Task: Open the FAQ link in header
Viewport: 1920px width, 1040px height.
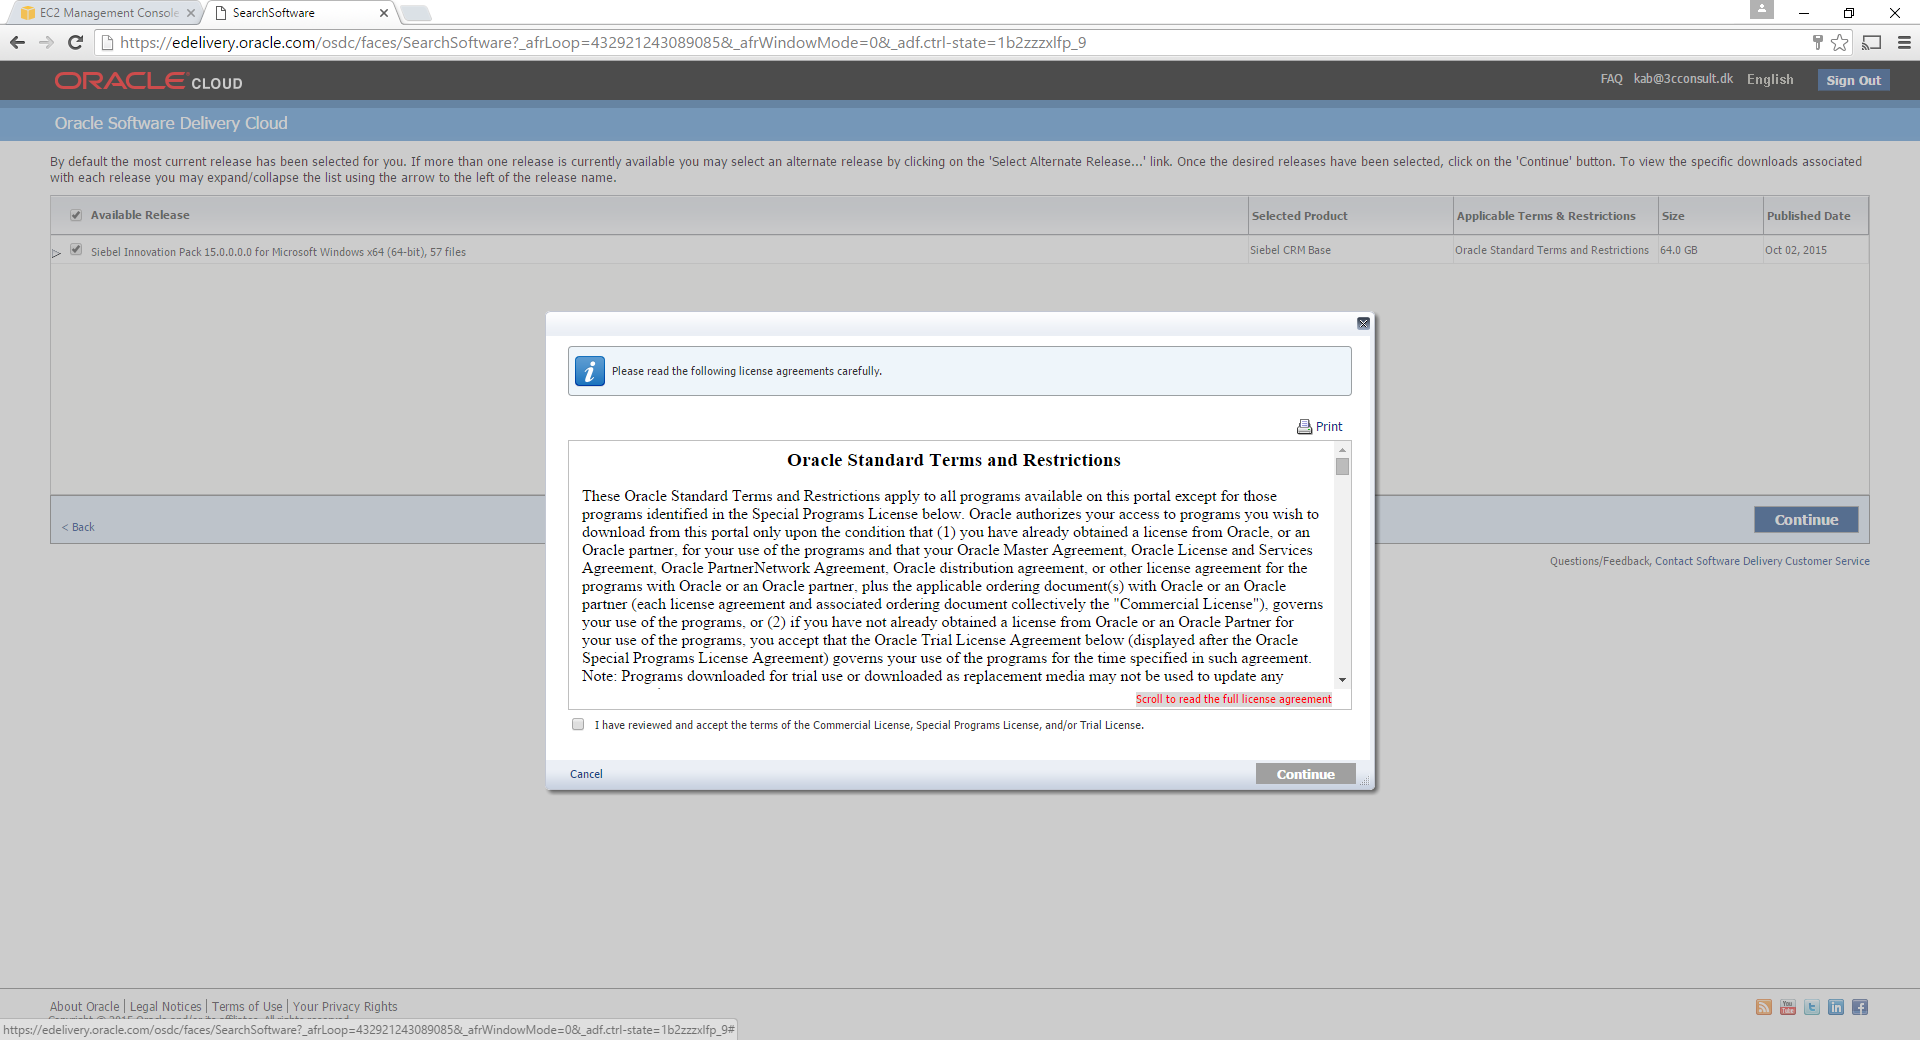Action: point(1611,79)
